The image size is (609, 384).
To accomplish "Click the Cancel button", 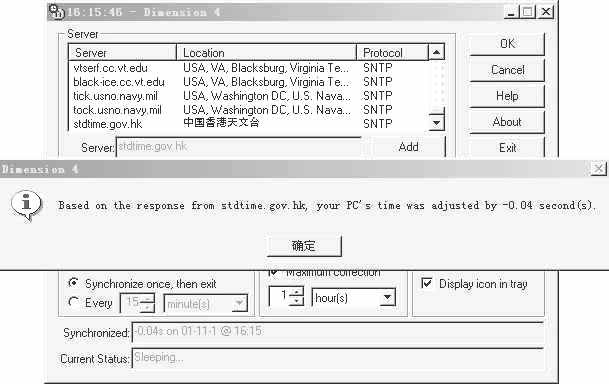I will click(x=507, y=70).
